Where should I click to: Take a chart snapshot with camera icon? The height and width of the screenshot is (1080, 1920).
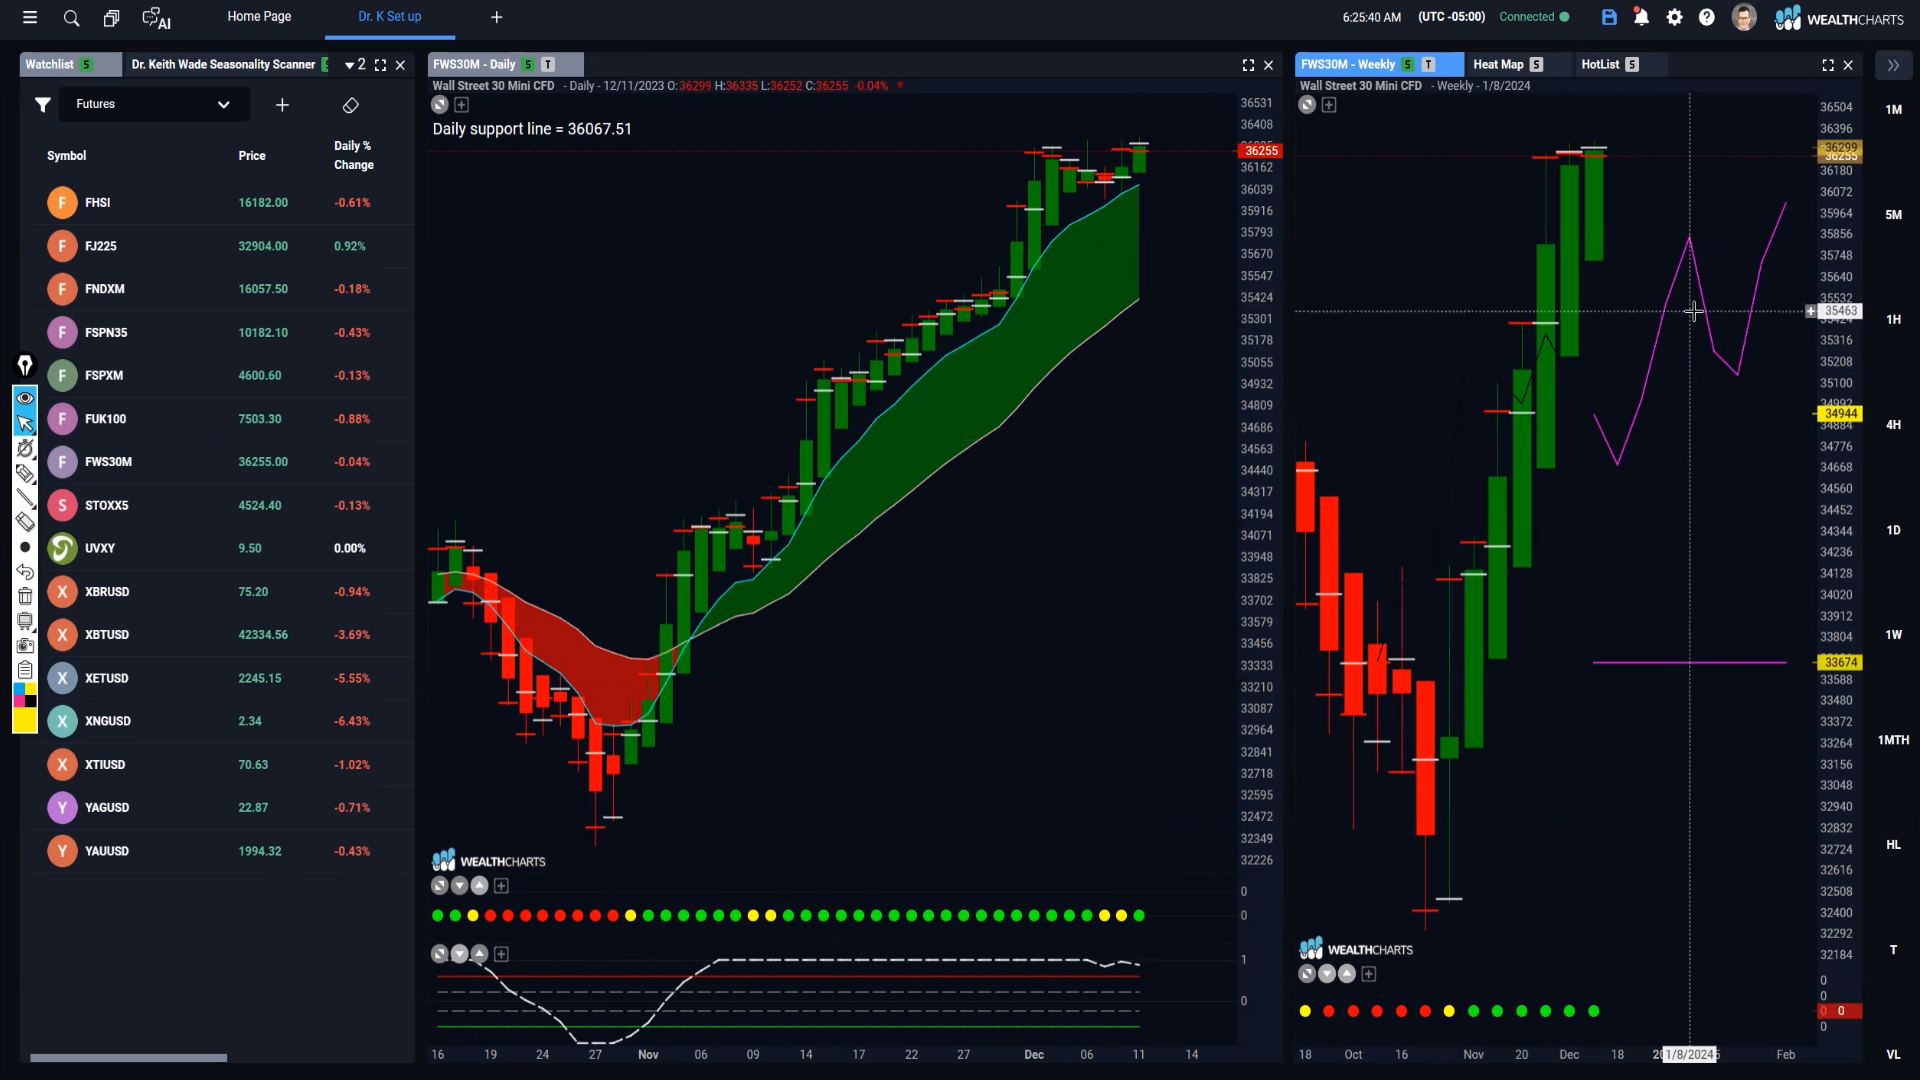[x=25, y=645]
